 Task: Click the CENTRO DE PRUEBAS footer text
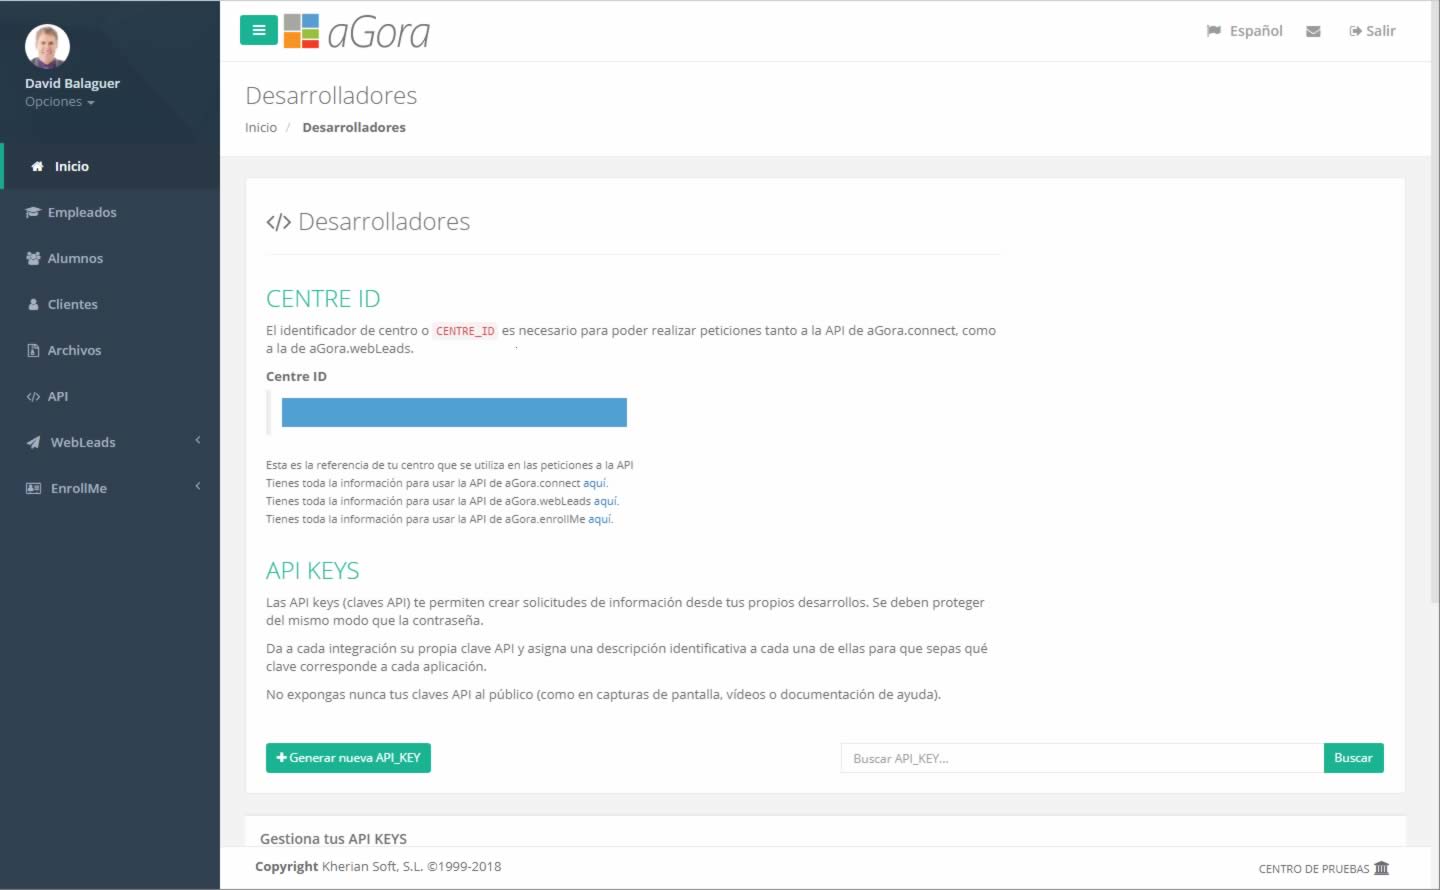coord(1314,869)
